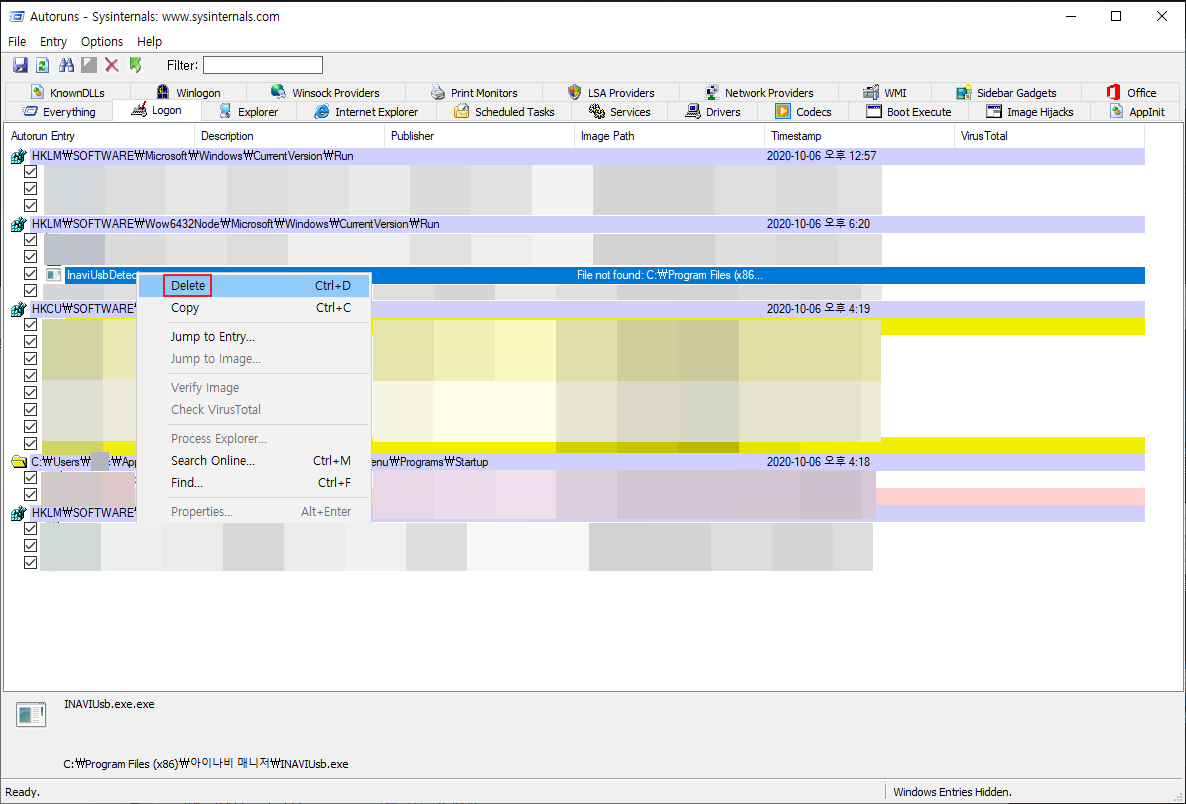Open the Internet Explorer tab

(366, 112)
